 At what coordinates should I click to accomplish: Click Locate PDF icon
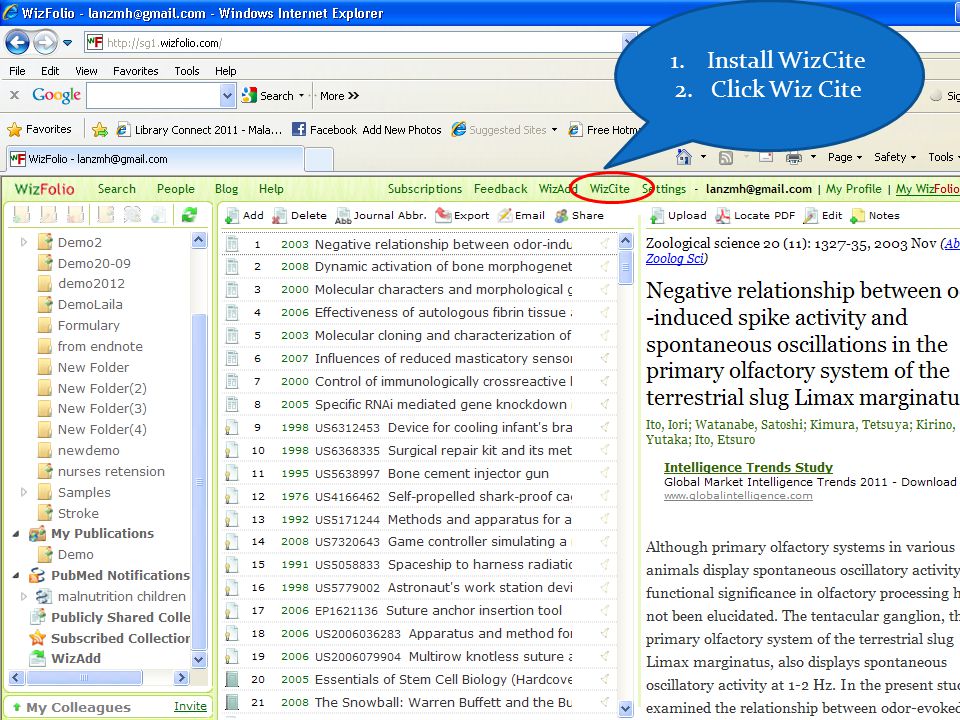(723, 216)
